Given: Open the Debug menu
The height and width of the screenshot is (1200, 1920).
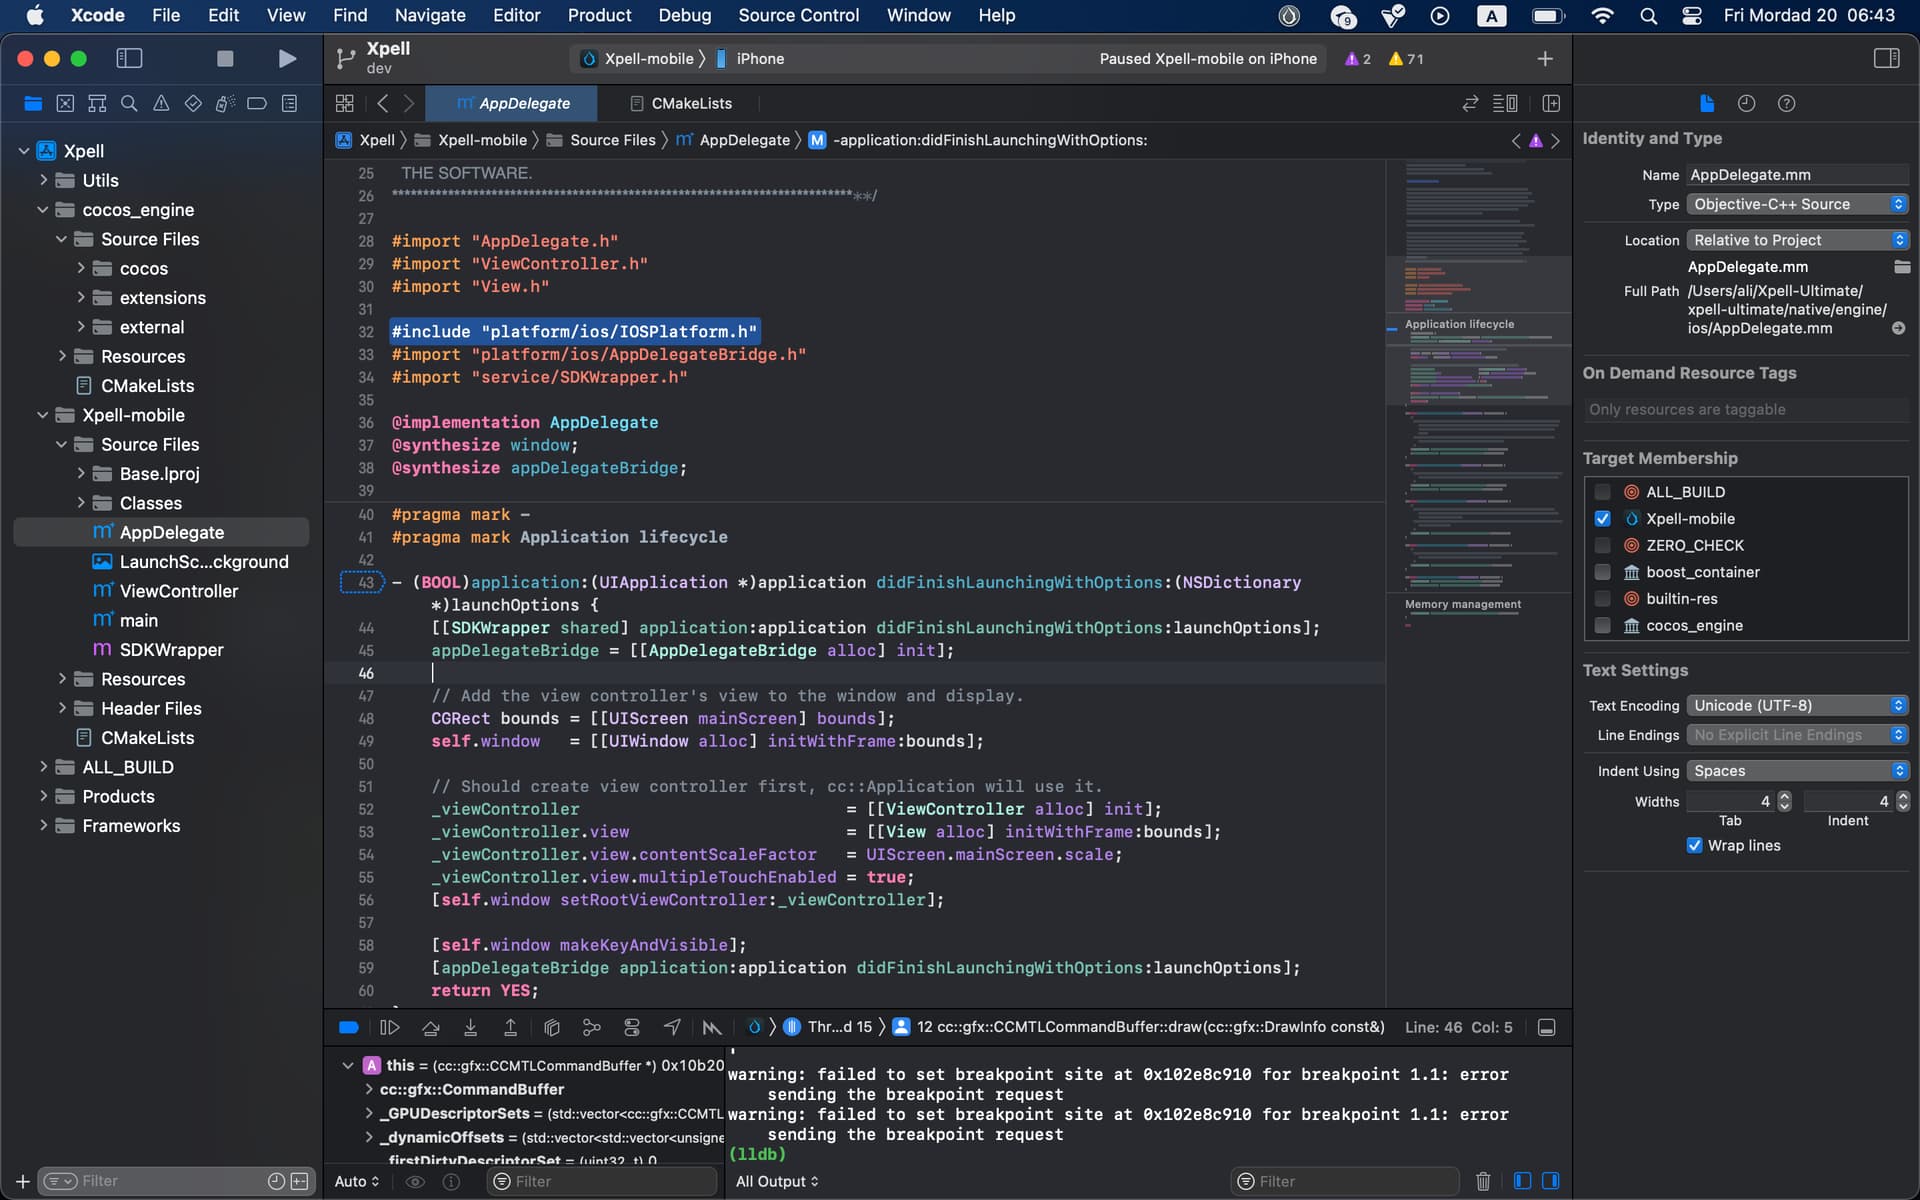Looking at the screenshot, I should pos(684,15).
